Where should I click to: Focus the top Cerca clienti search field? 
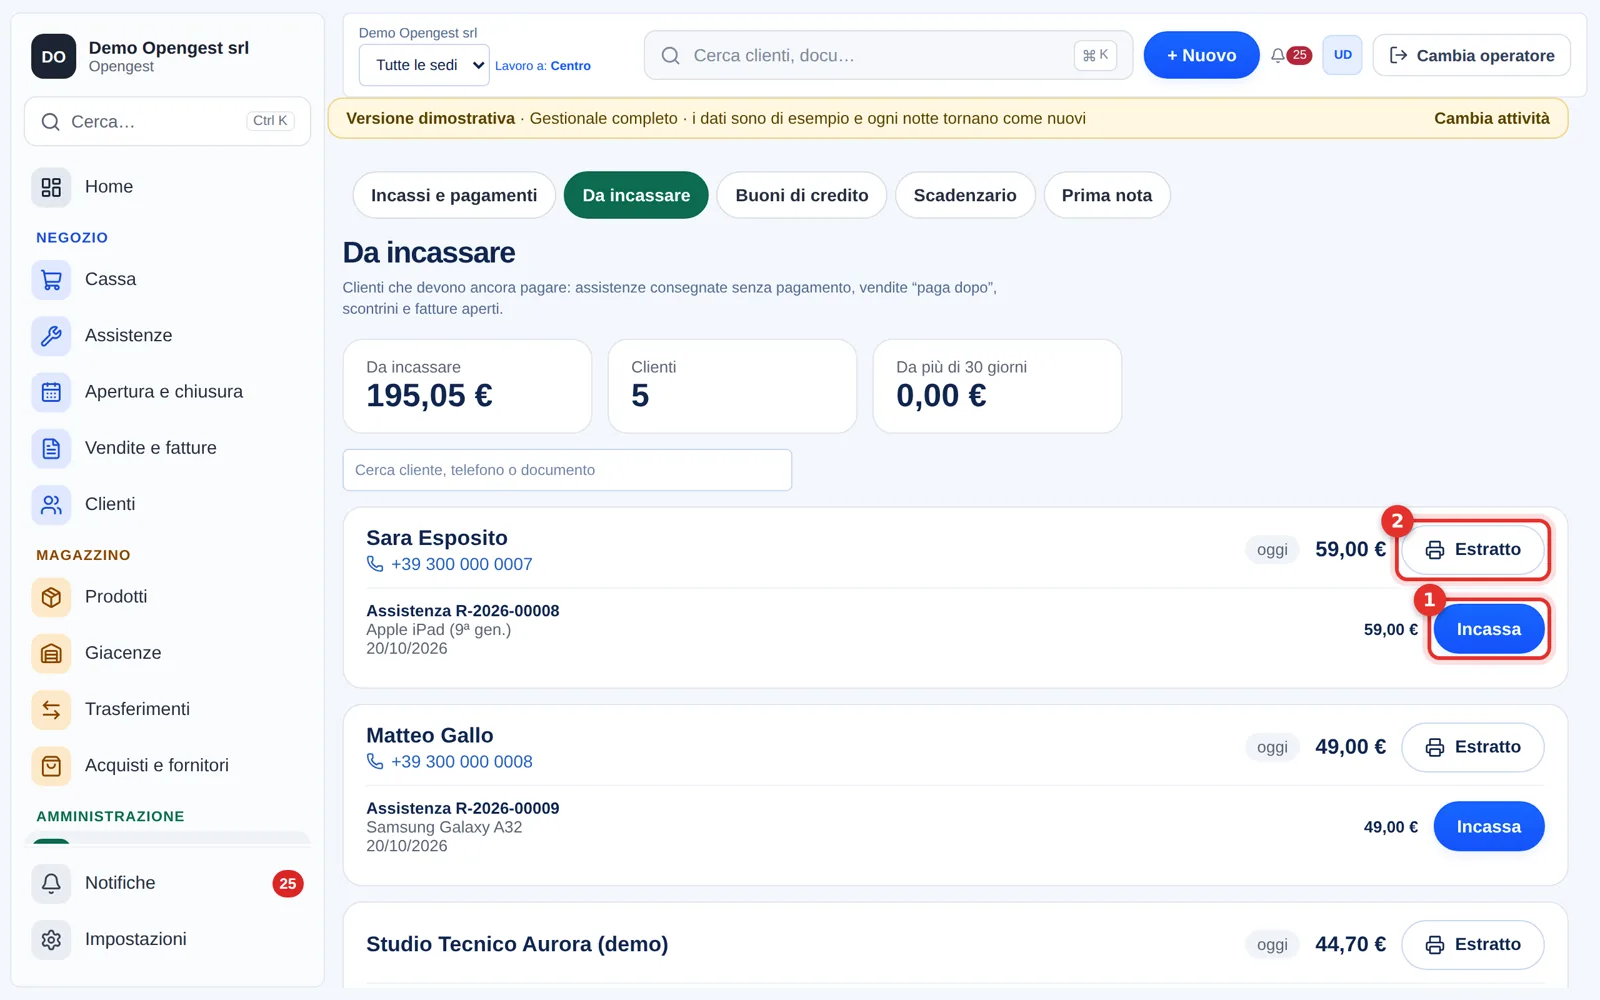[x=889, y=55]
